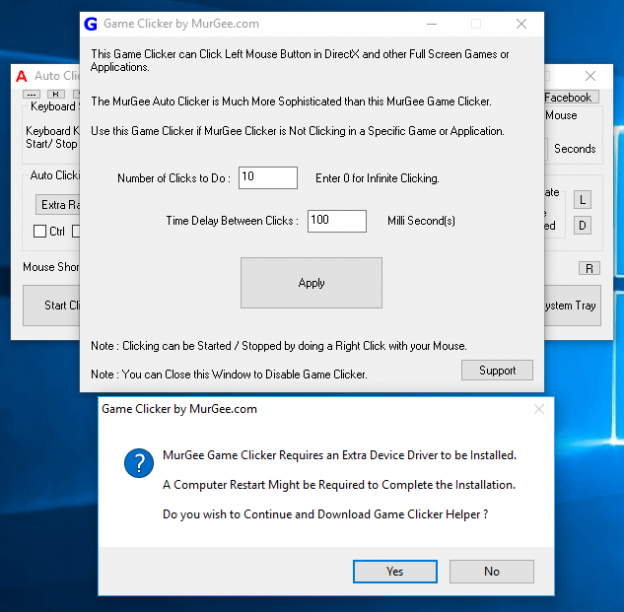Close the driver install dialog
Viewport: 624px width, 612px height.
click(539, 409)
